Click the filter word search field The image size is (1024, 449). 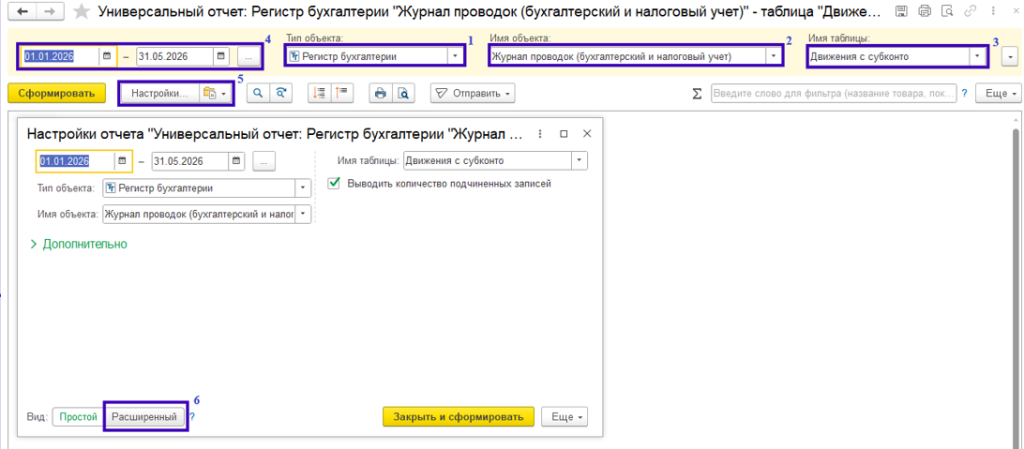click(x=834, y=94)
